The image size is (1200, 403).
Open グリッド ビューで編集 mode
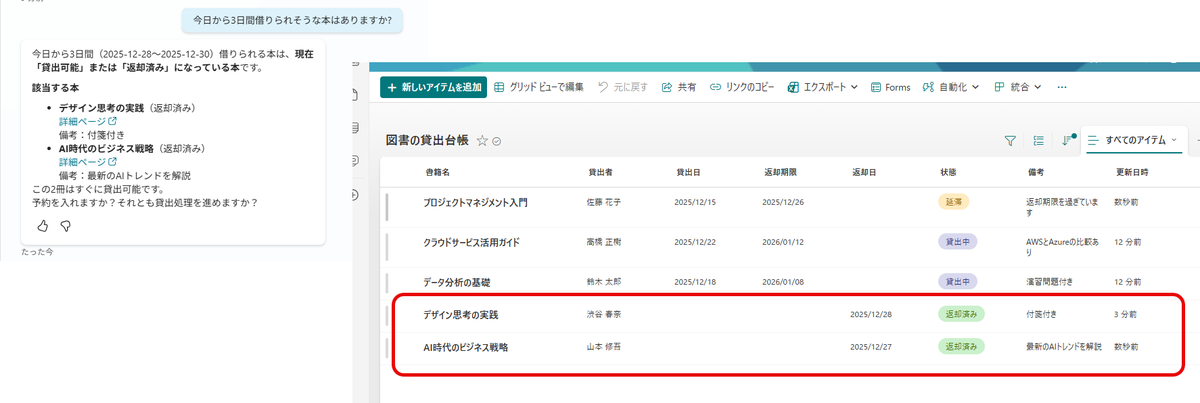(539, 87)
